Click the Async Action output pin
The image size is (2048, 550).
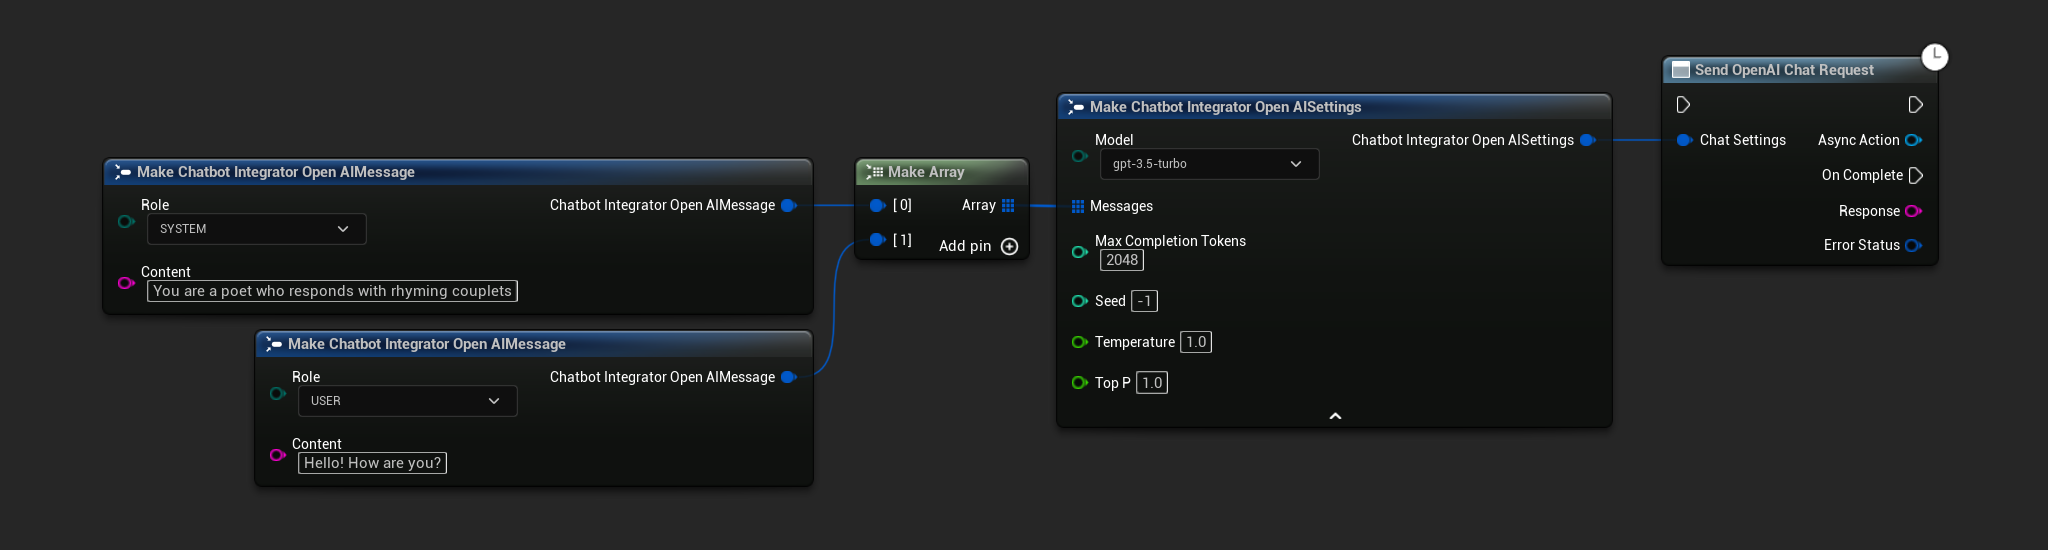[x=1913, y=140]
